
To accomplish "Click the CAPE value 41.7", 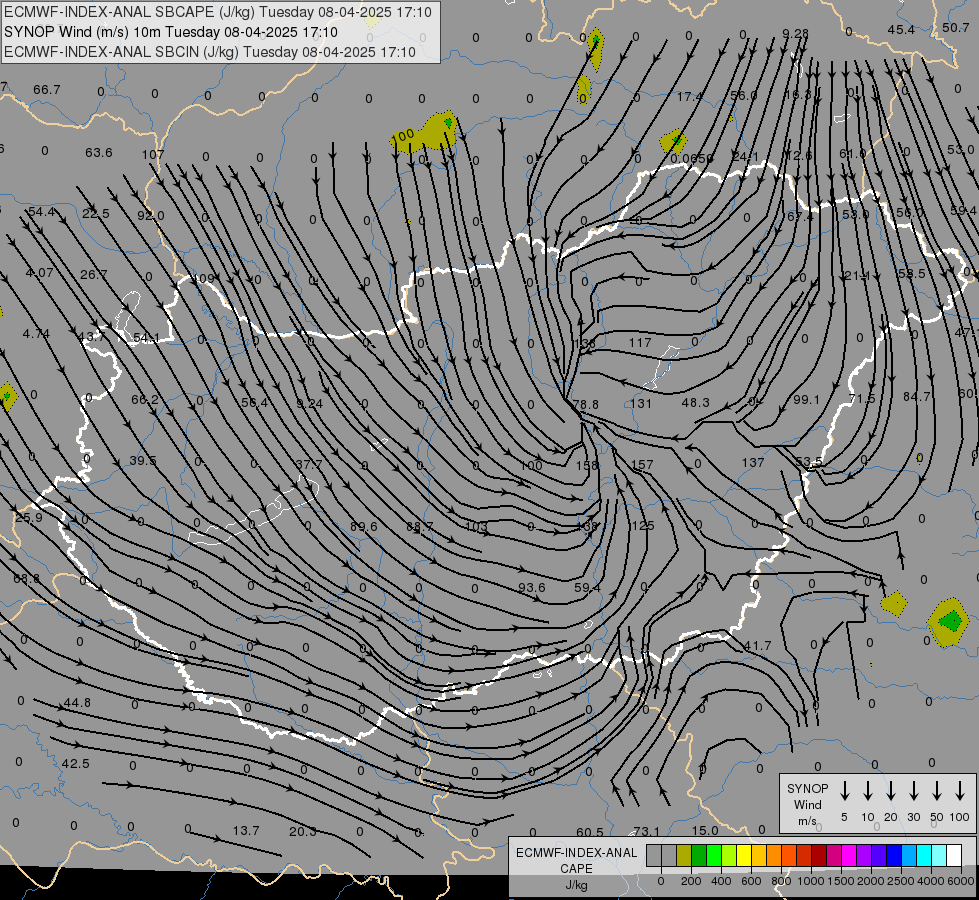I will 758,645.
